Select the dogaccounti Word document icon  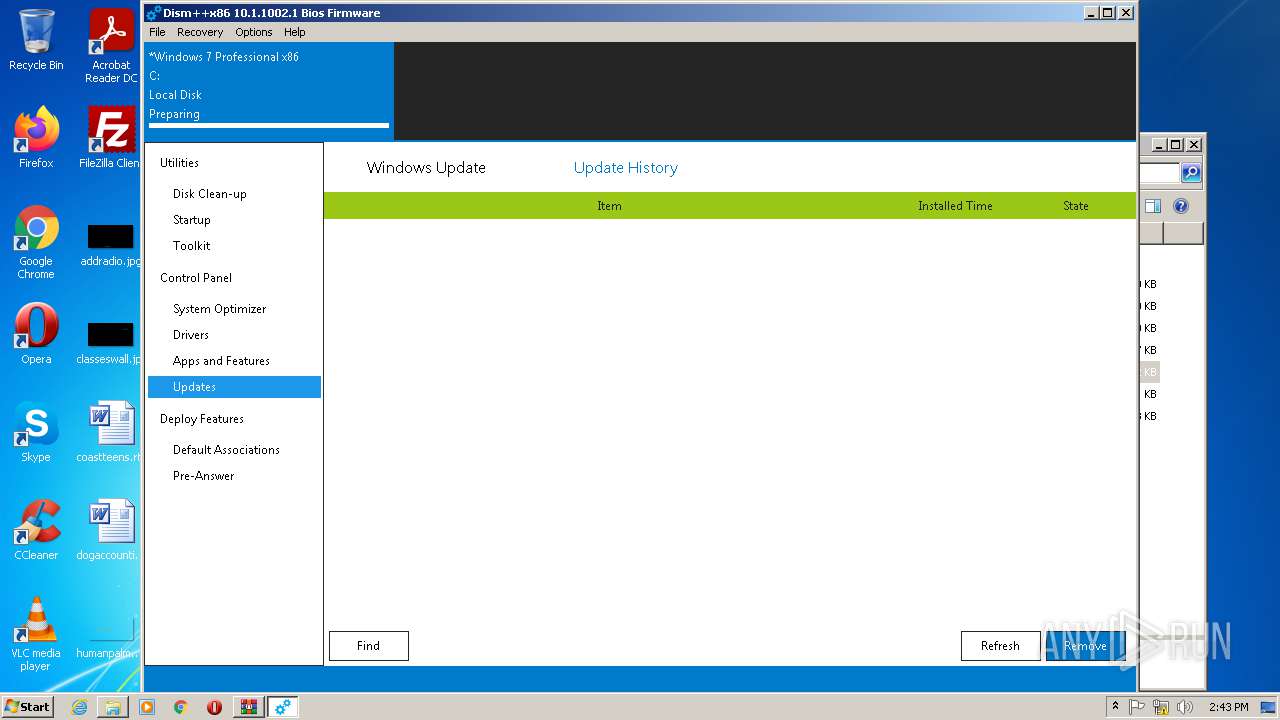111,530
